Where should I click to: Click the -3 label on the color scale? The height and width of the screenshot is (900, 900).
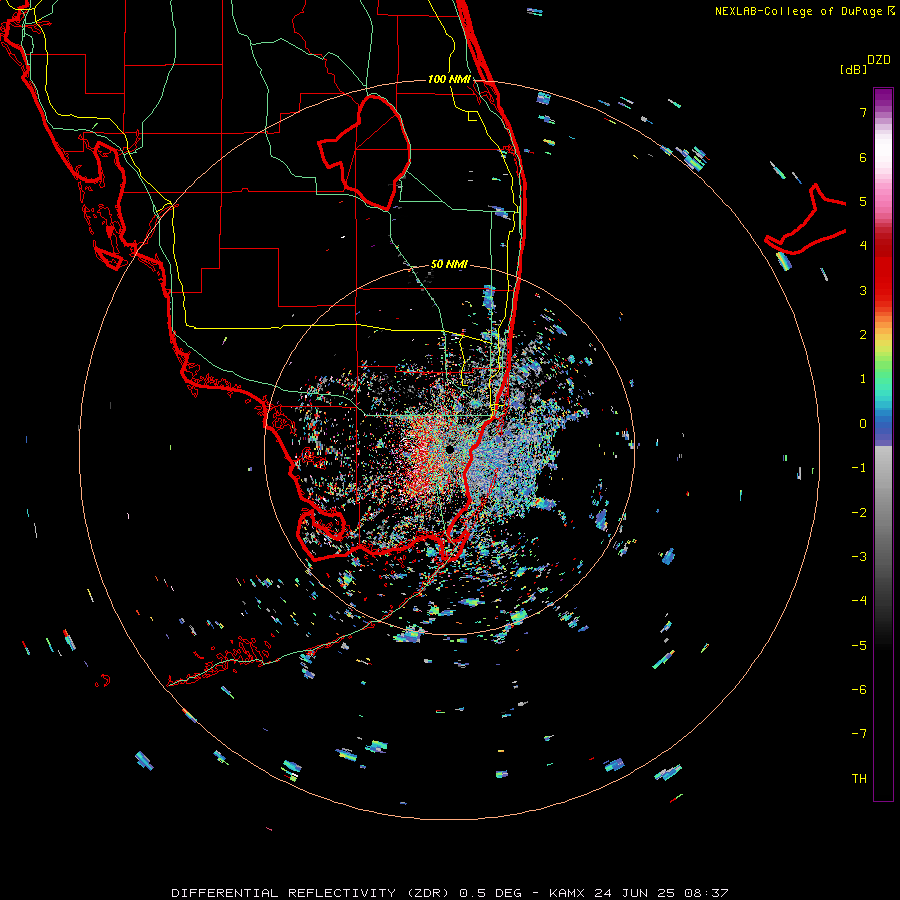coord(859,557)
